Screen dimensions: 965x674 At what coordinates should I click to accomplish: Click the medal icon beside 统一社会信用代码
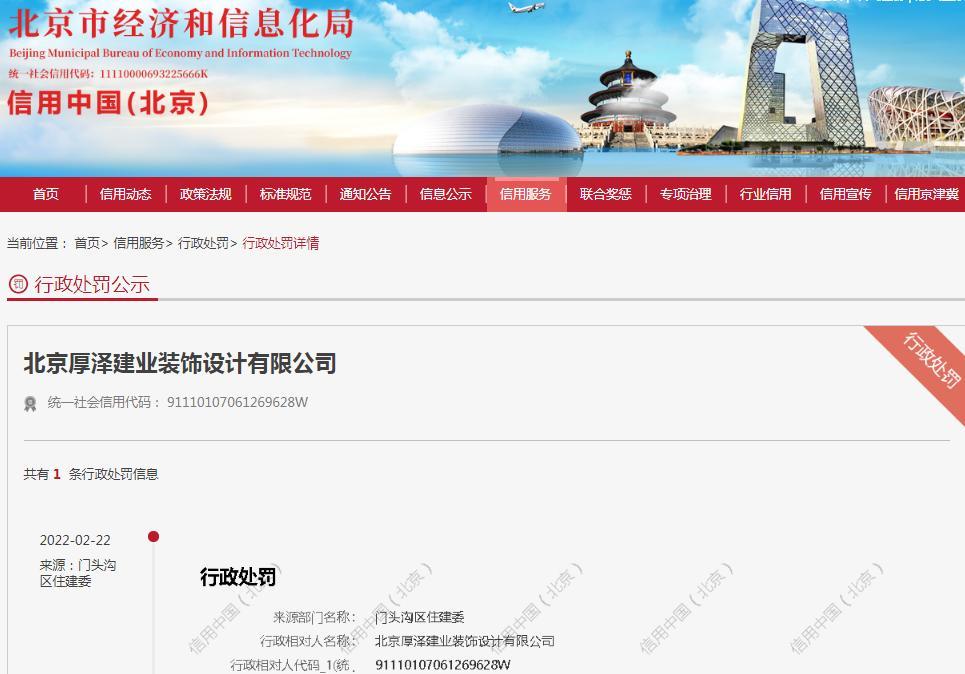click(30, 403)
